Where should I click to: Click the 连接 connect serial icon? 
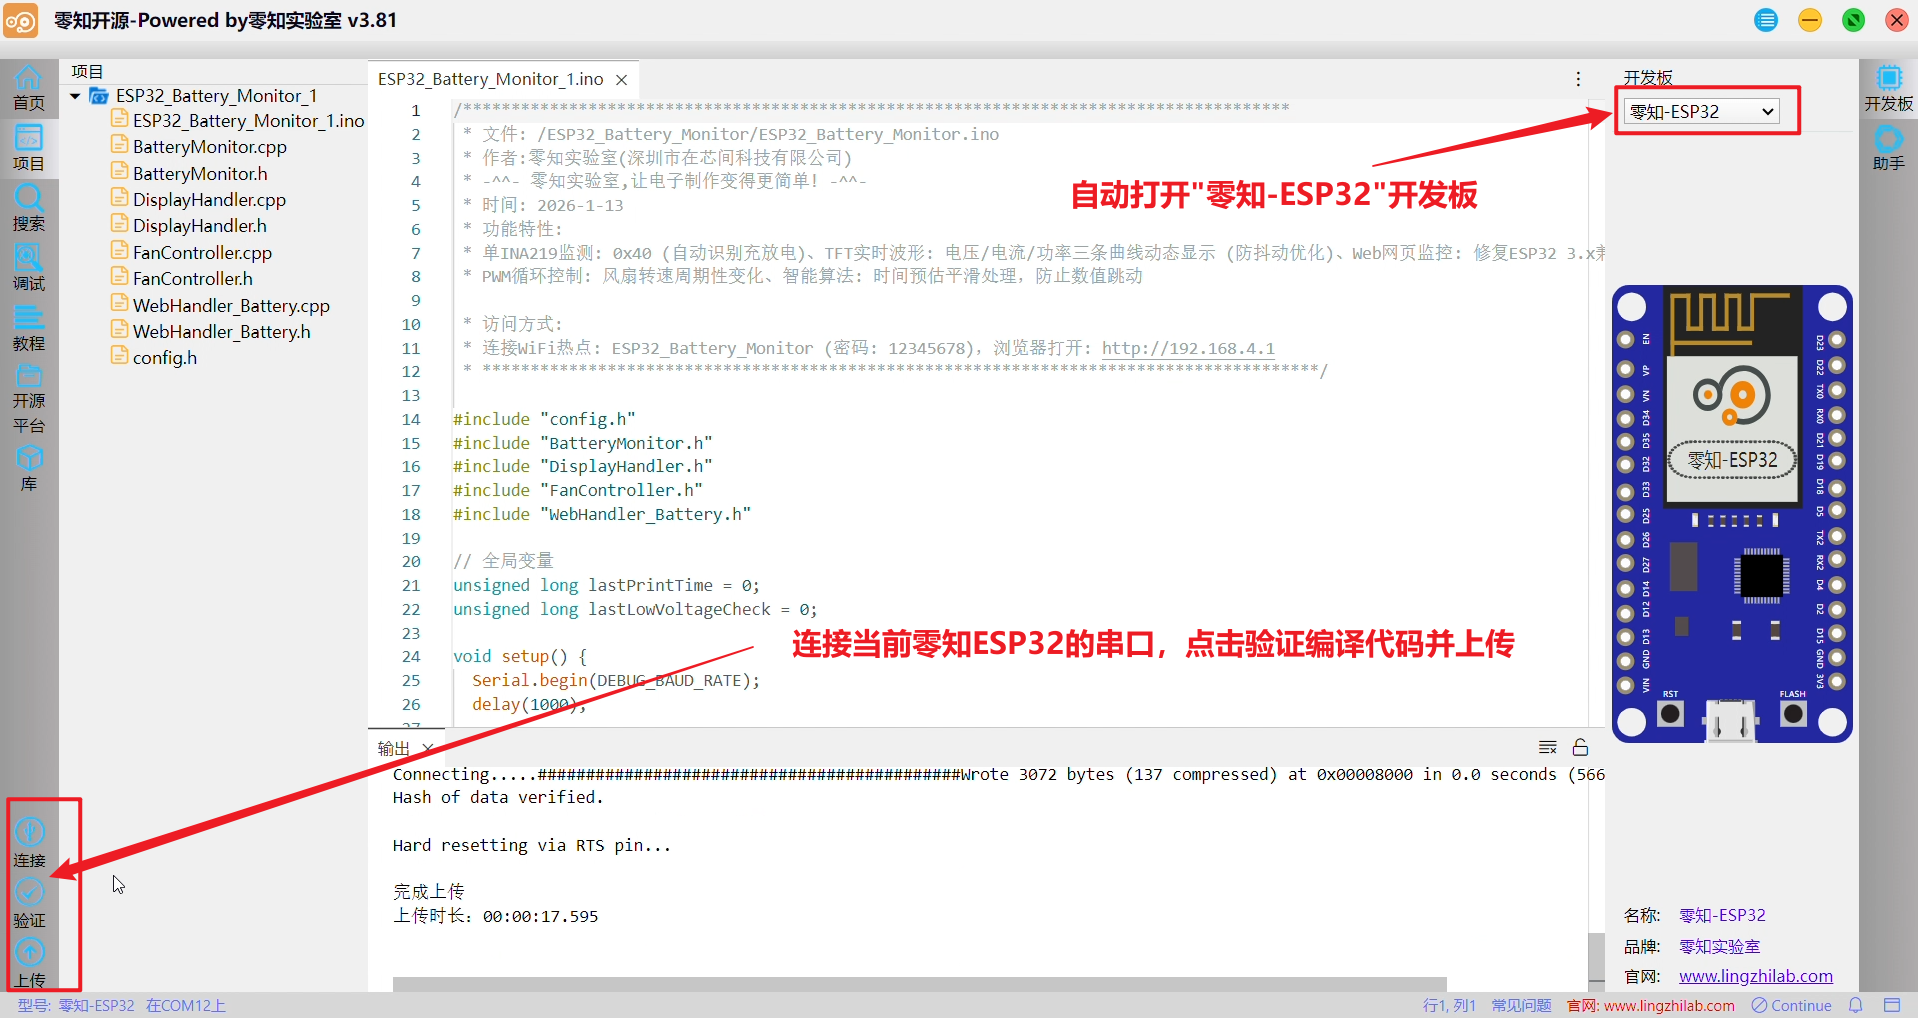click(29, 842)
